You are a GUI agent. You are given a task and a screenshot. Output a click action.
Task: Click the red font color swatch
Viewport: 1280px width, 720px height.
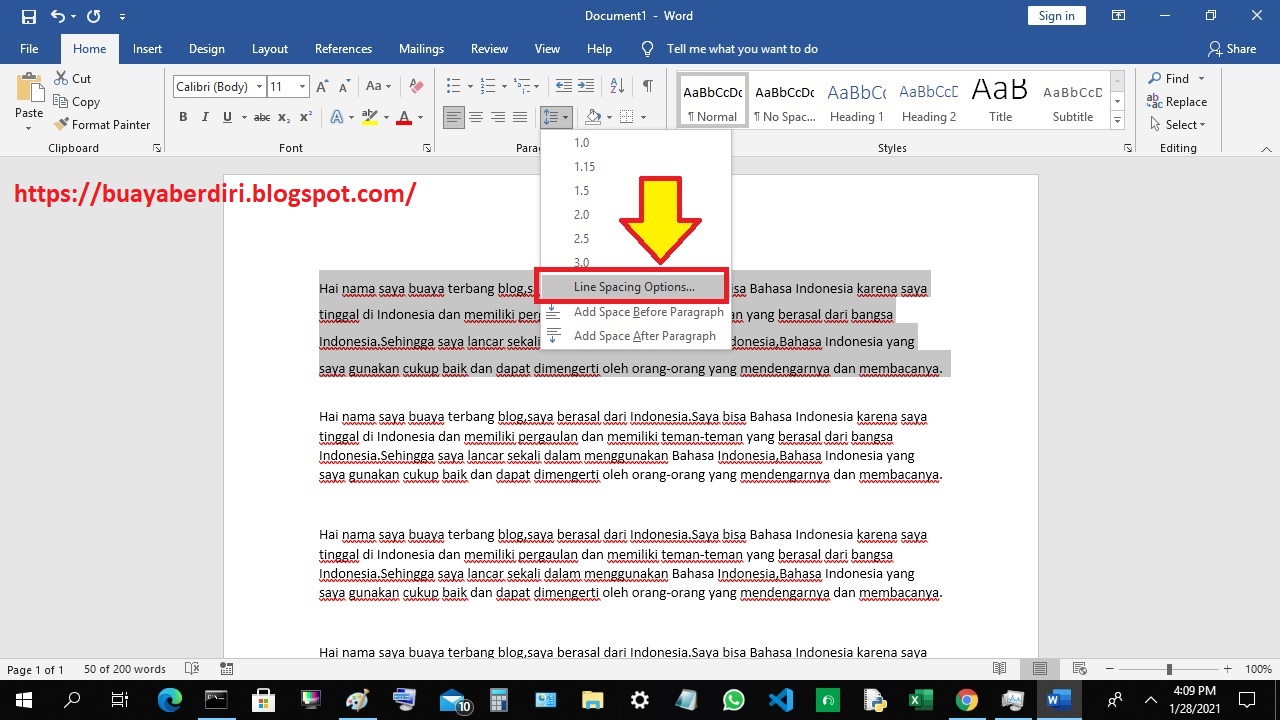(x=404, y=117)
